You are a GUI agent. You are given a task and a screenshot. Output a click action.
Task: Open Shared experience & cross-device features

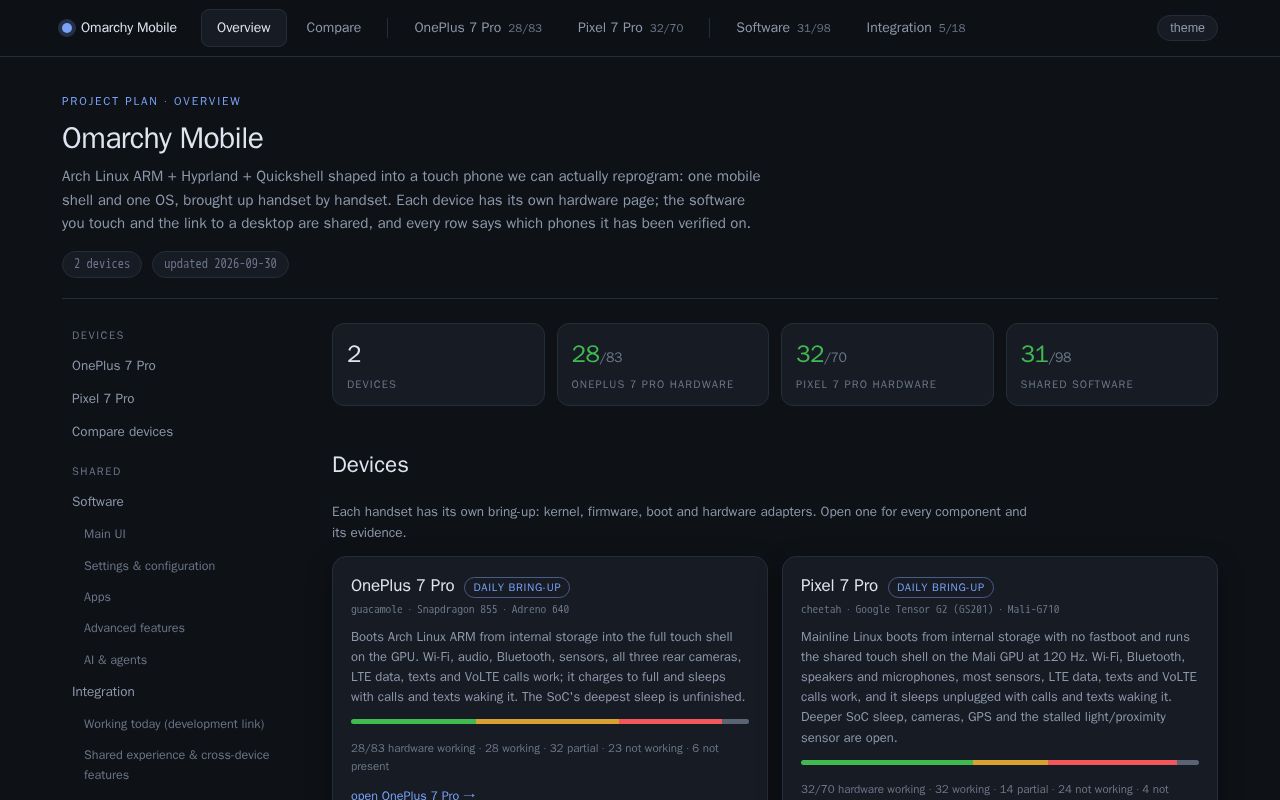tap(177, 765)
